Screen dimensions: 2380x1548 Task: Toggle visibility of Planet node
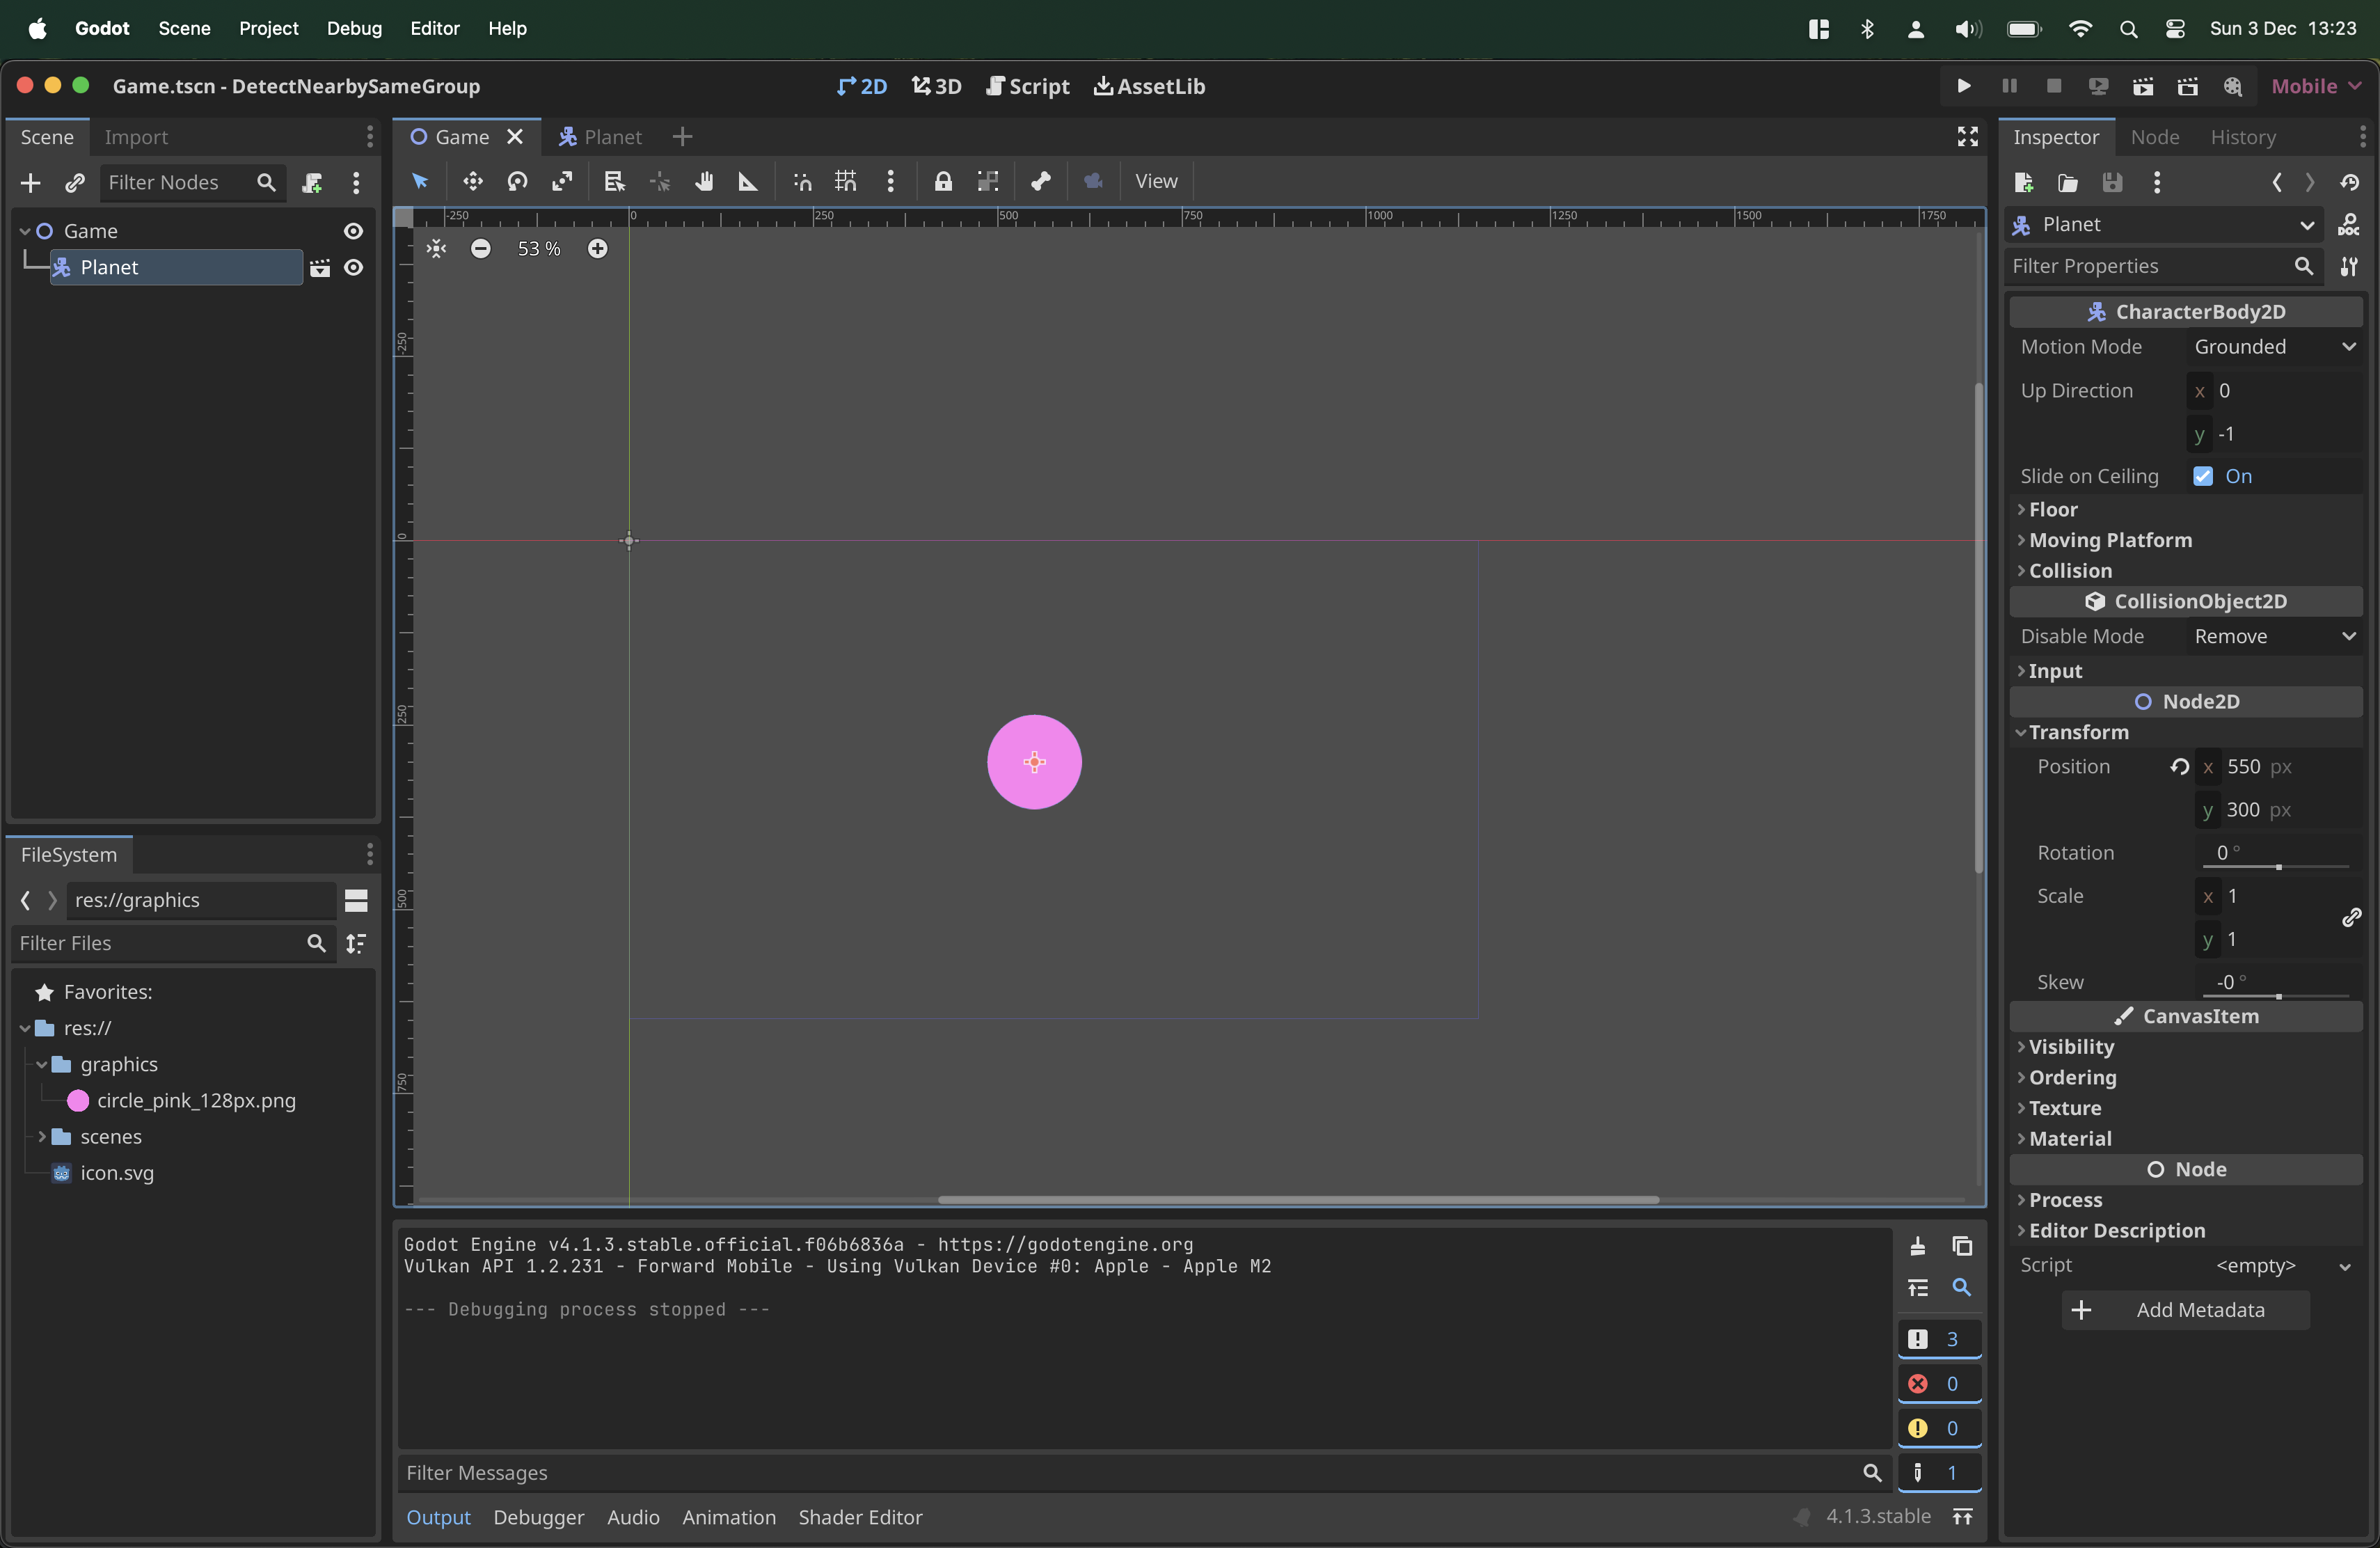pos(353,267)
